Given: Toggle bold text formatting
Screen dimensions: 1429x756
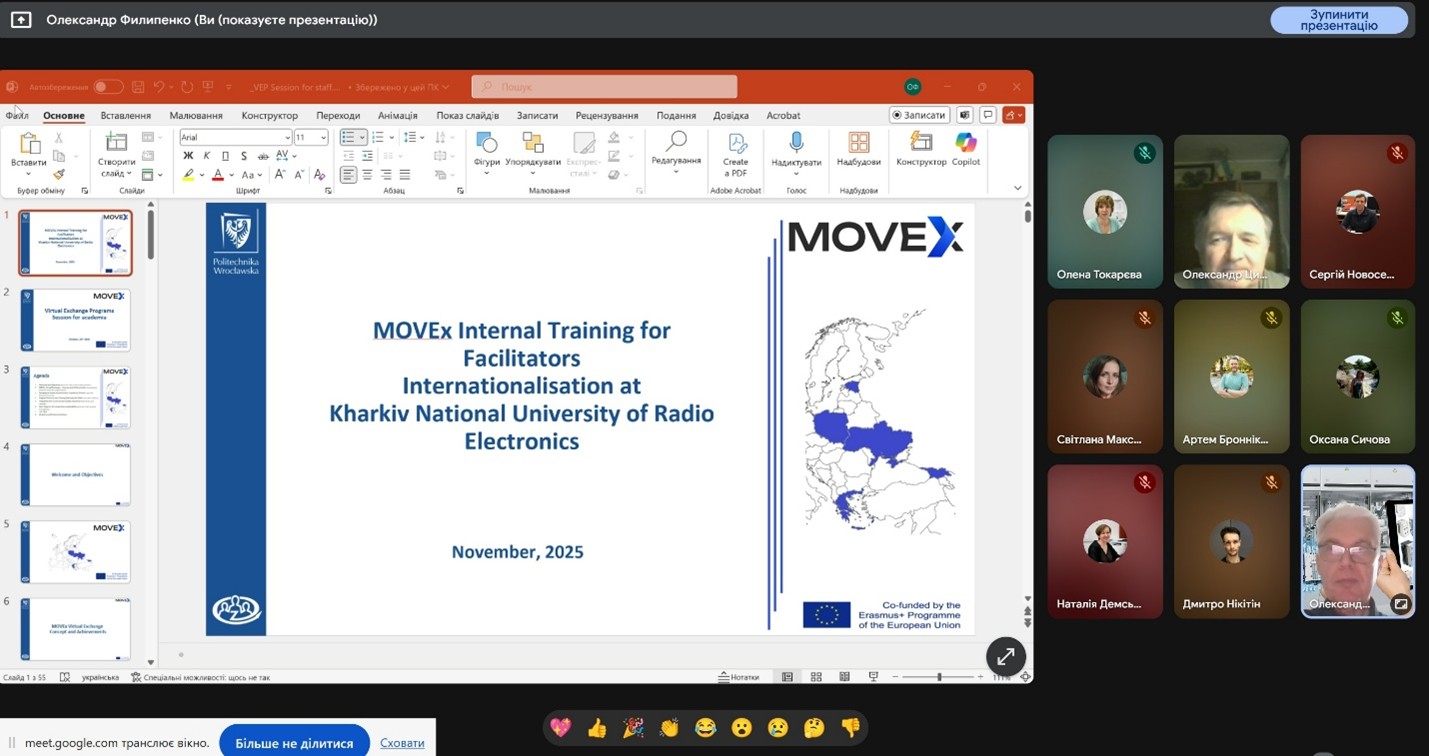Looking at the screenshot, I should click(x=188, y=156).
